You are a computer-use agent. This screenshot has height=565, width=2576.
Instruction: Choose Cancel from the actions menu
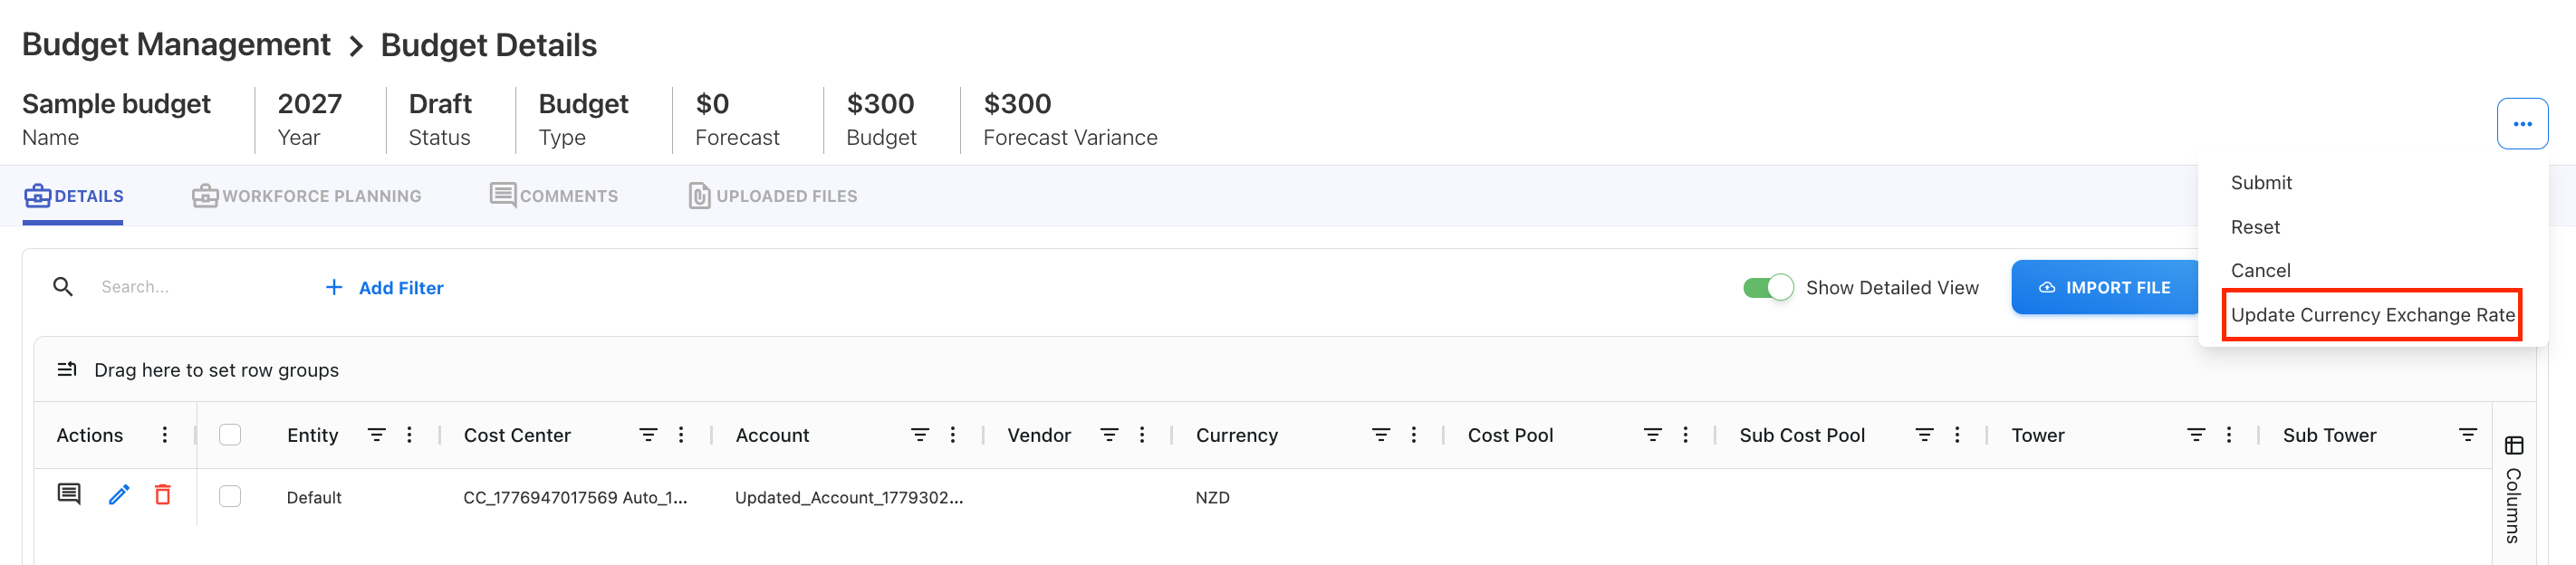click(2260, 271)
